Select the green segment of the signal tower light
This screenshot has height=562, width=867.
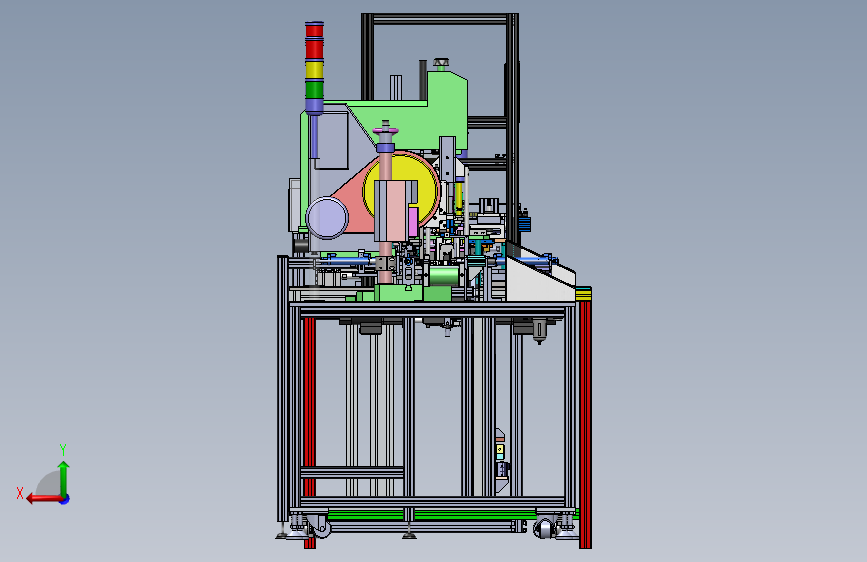[x=314, y=89]
